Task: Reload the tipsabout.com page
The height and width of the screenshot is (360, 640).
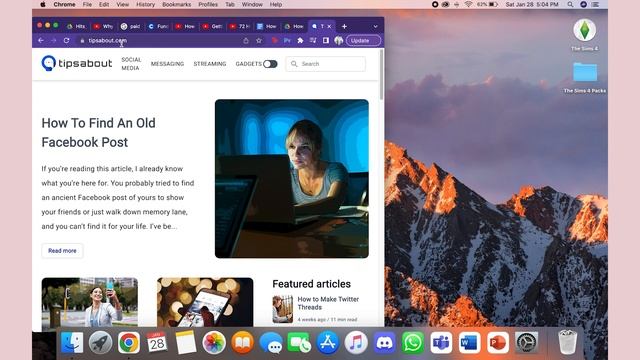Action: (x=67, y=40)
